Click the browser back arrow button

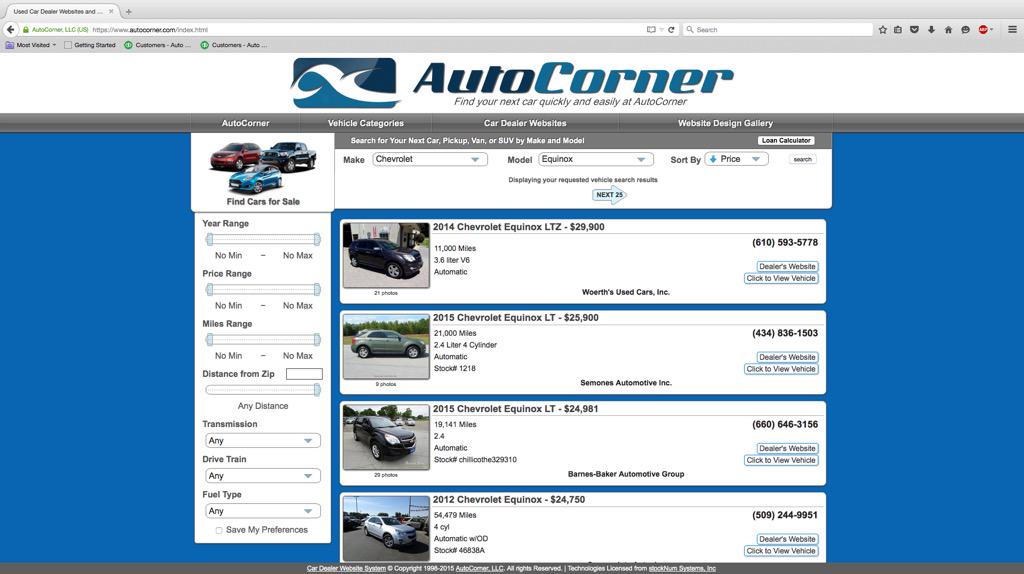tap(10, 29)
